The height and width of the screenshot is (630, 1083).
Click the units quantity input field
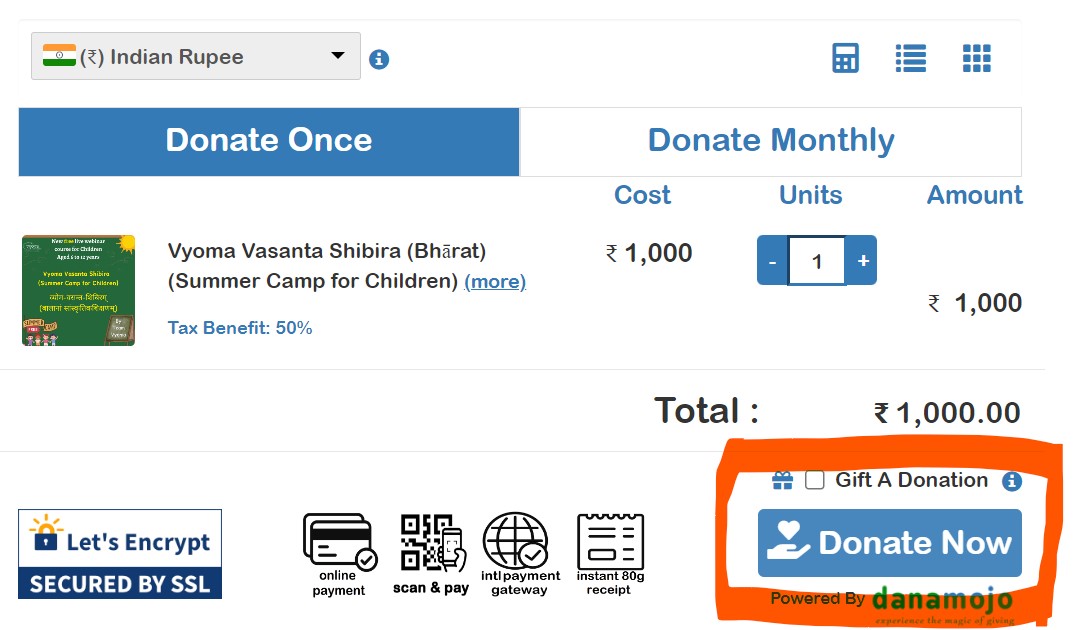(x=817, y=261)
